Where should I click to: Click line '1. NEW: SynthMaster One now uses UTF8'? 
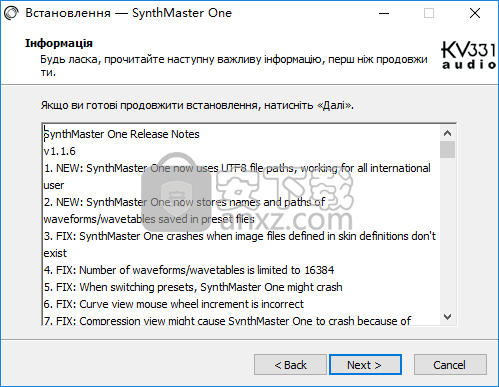(x=237, y=168)
